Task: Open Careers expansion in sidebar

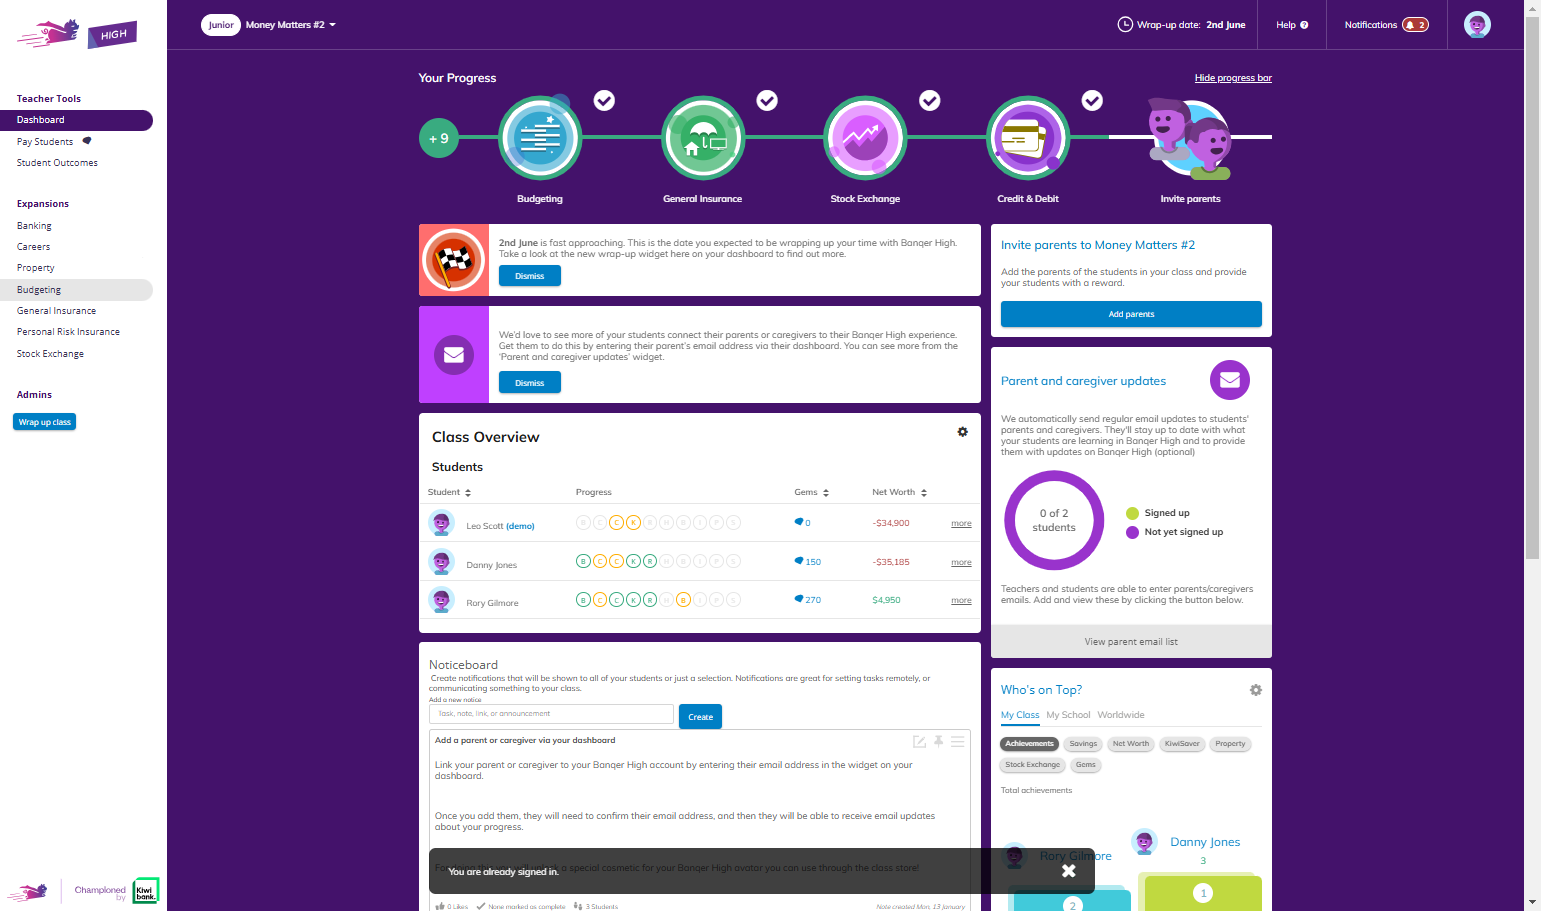Action: pos(33,247)
